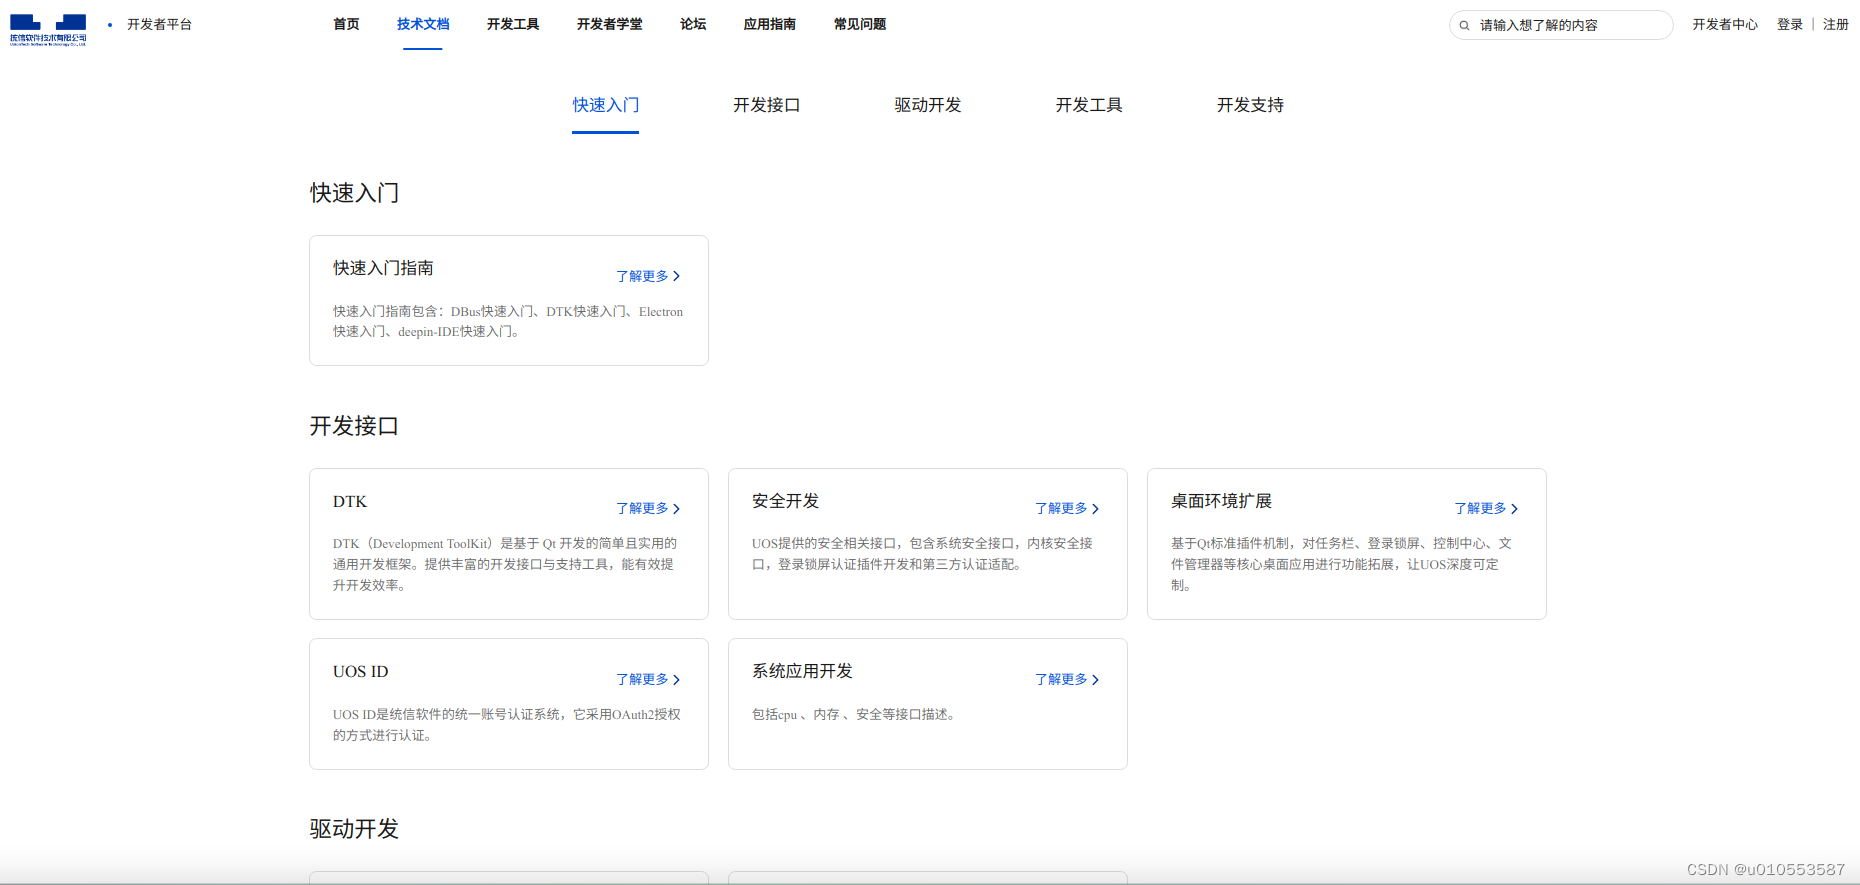
Task: Click the 桌面环境扩展 card description text
Action: tap(1341, 564)
